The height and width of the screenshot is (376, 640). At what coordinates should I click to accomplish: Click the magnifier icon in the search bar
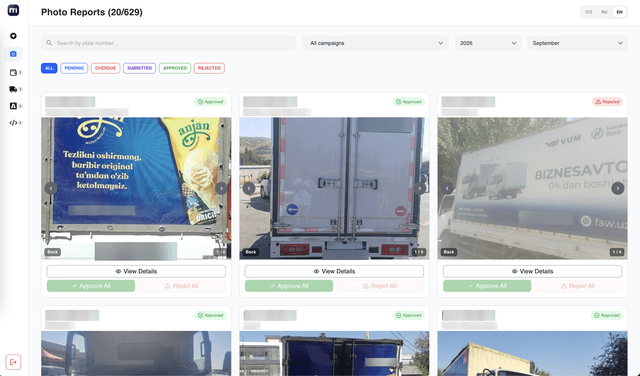[49, 43]
